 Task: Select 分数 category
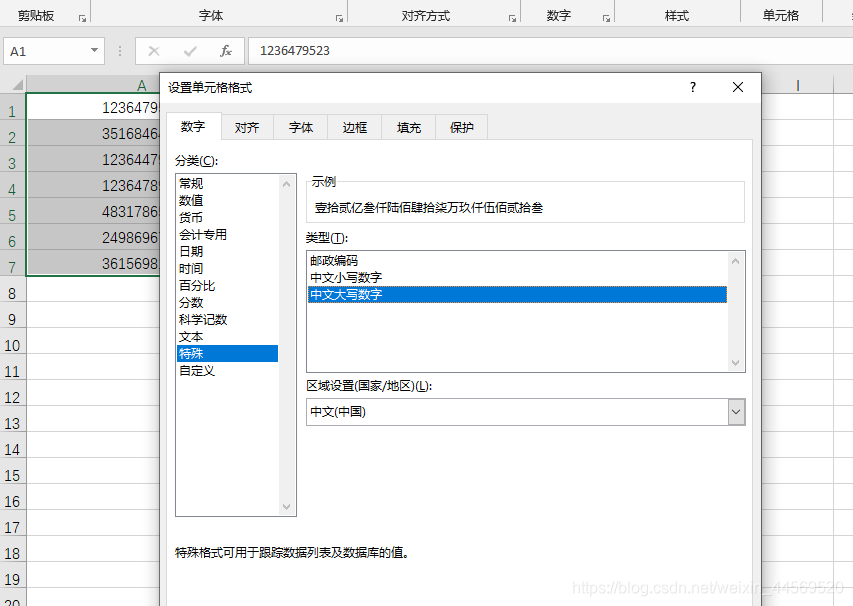[x=227, y=302]
